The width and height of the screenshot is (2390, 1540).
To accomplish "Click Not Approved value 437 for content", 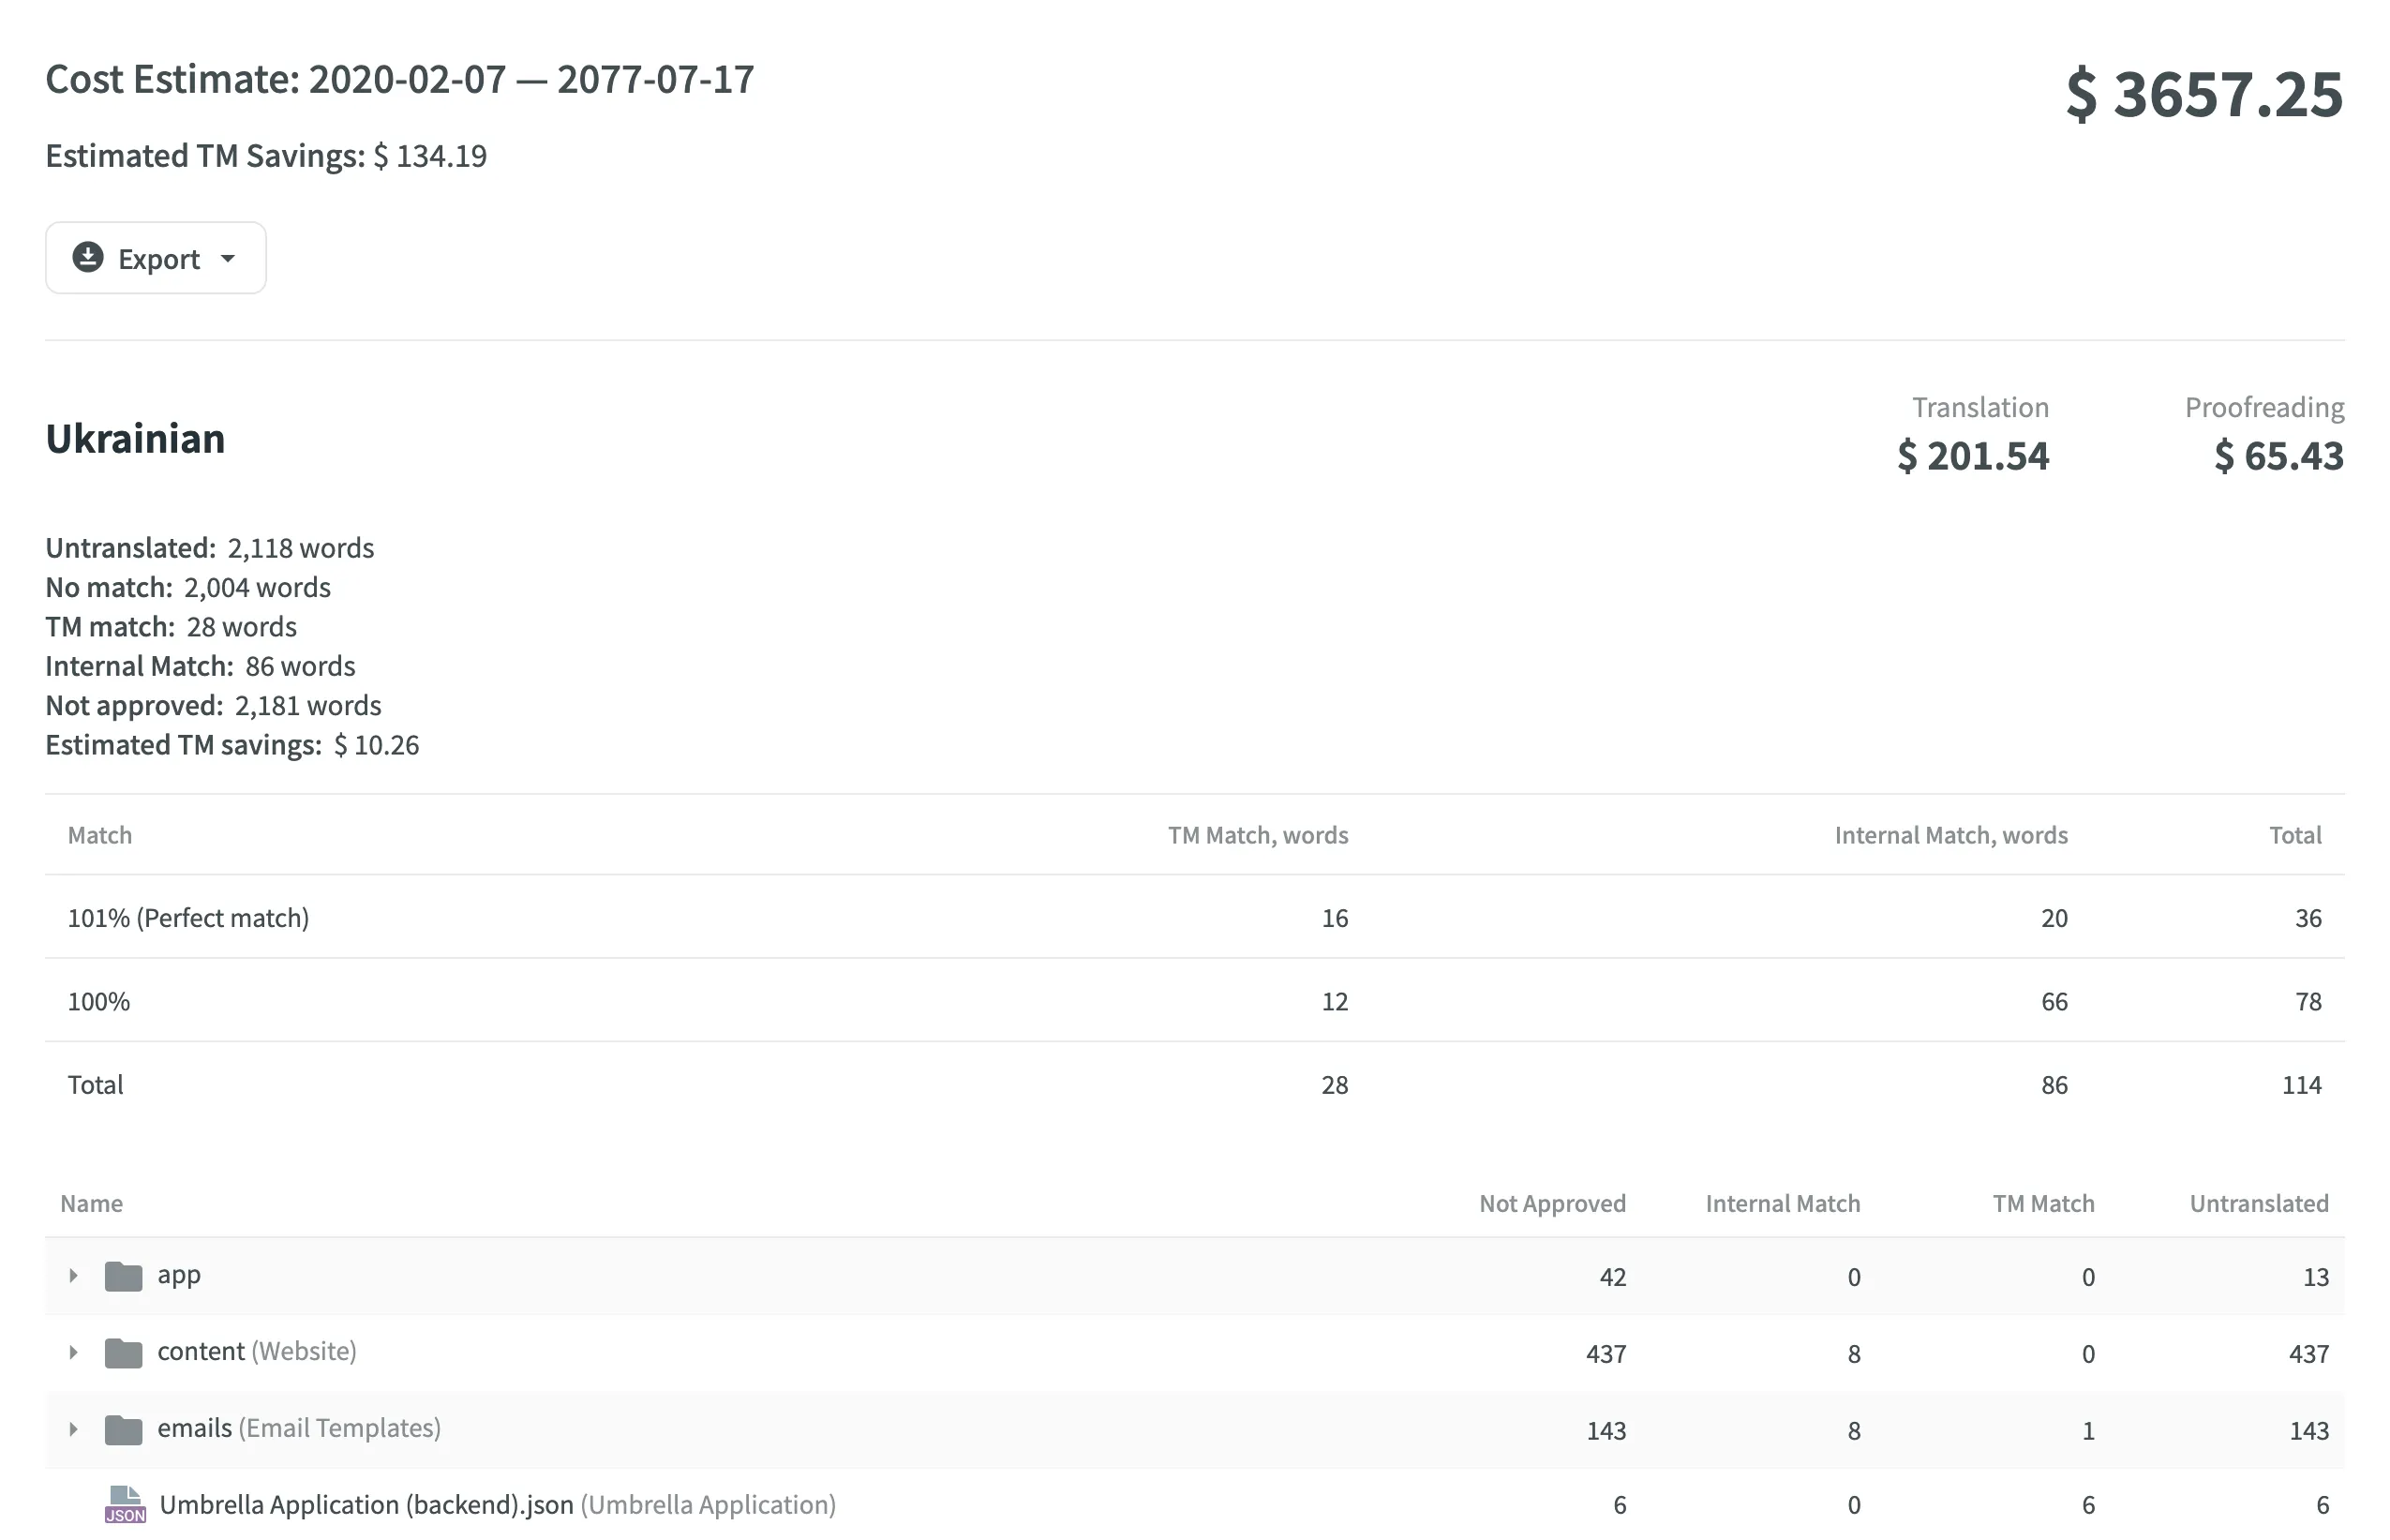I will (x=1606, y=1354).
